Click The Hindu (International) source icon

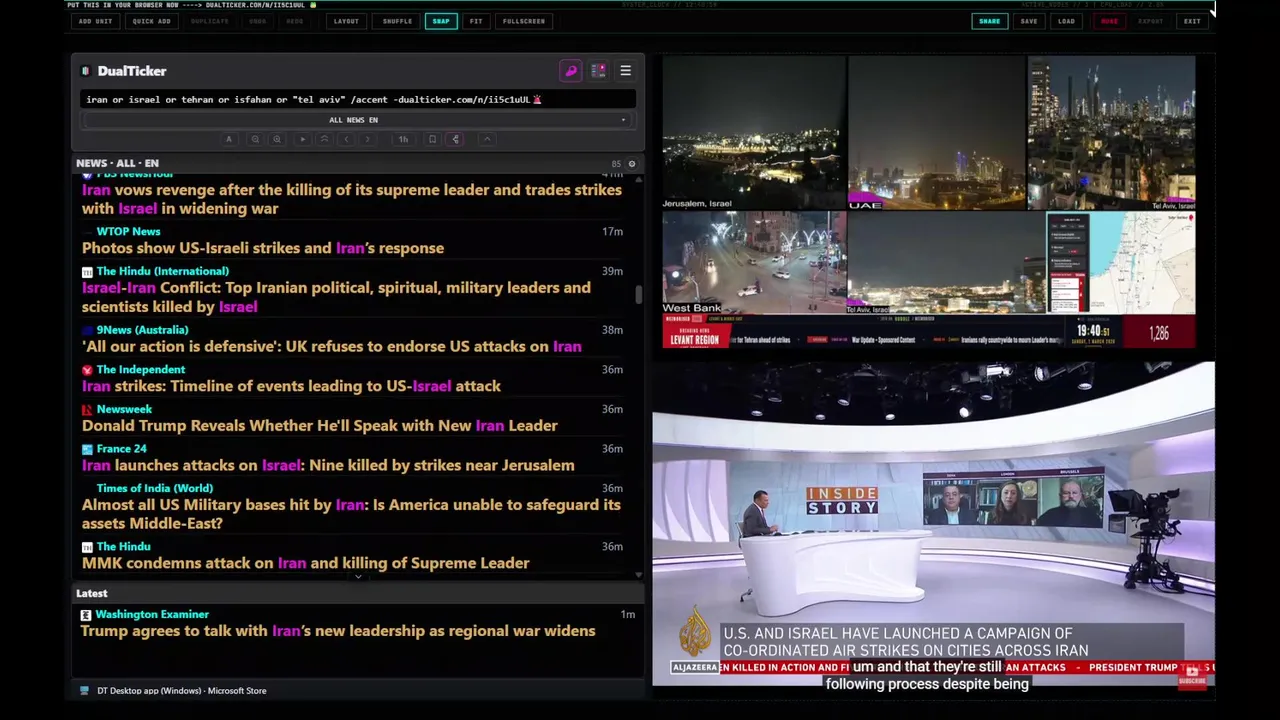pyautogui.click(x=87, y=271)
